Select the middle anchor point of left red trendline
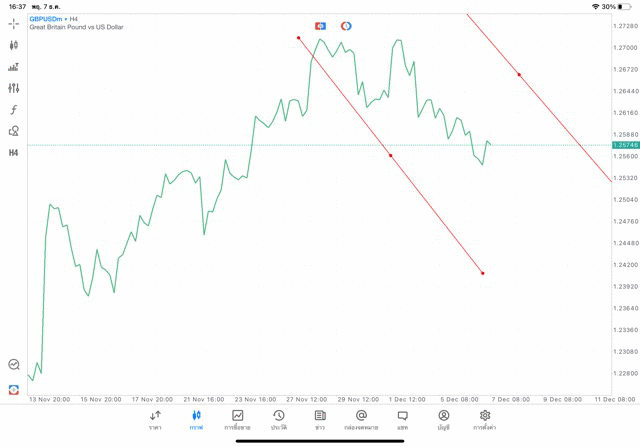Image resolution: width=640 pixels, height=447 pixels. [x=391, y=156]
